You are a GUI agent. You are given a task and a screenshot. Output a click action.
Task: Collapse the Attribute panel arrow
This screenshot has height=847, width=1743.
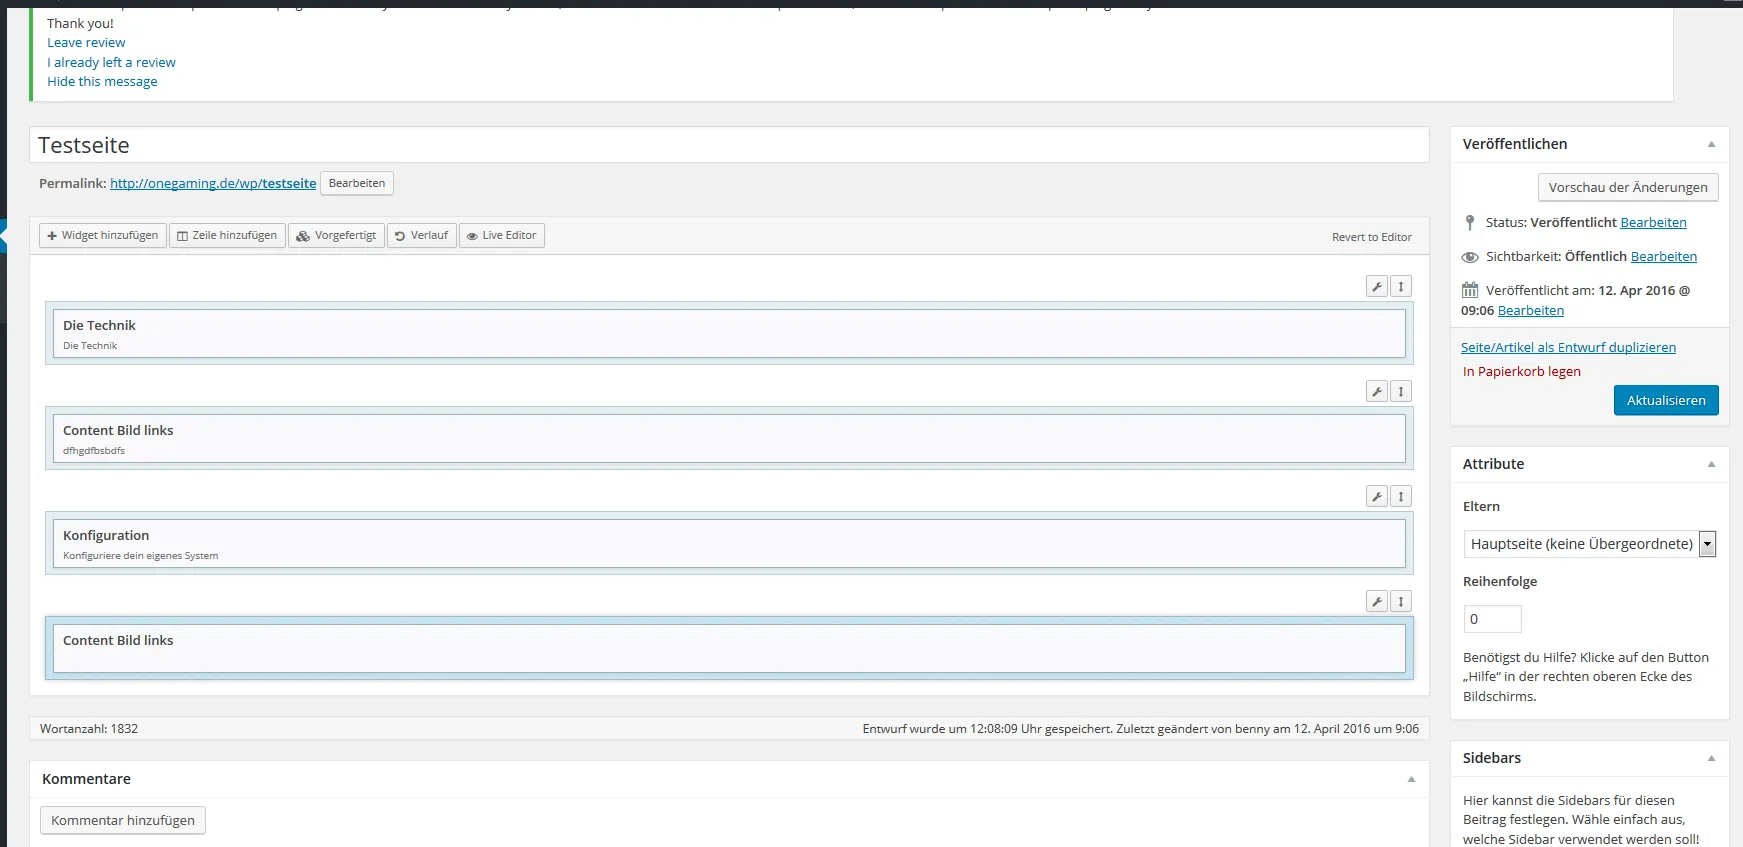tap(1711, 465)
